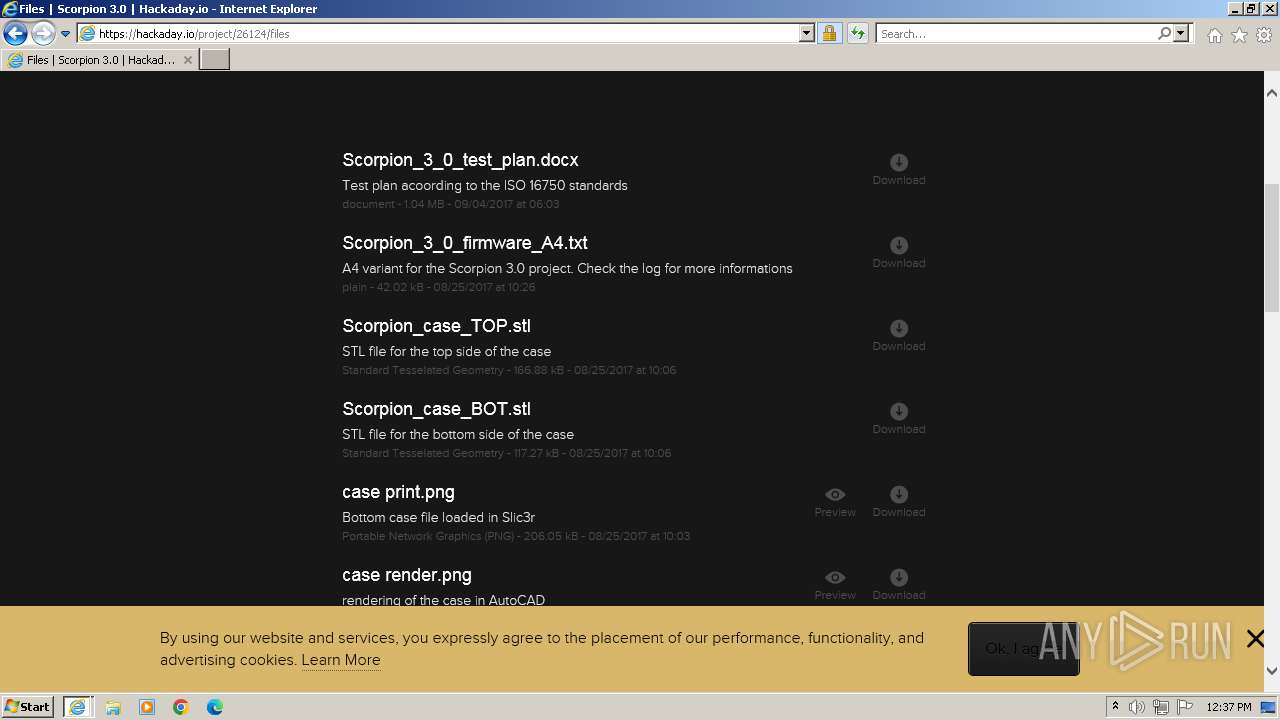Click 'STL file for the top side' description

(446, 351)
